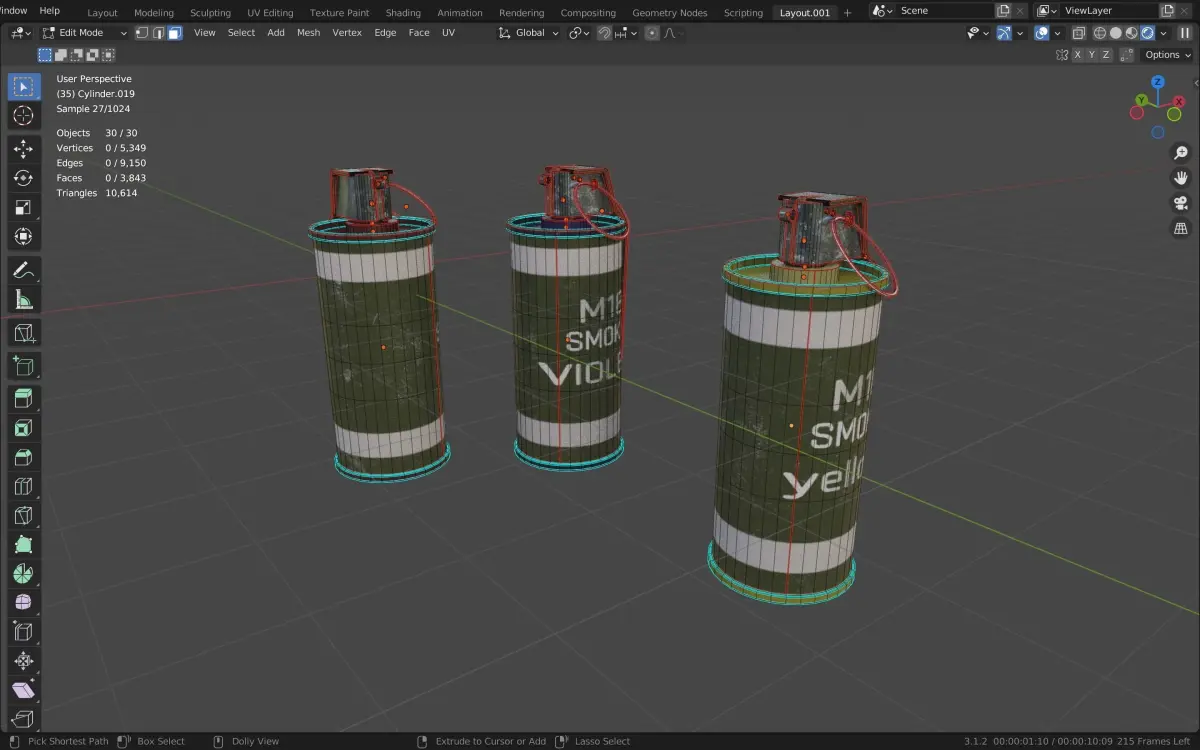Toggle Z axis mesh symmetry
Image resolution: width=1200 pixels, height=750 pixels.
pyautogui.click(x=1106, y=55)
